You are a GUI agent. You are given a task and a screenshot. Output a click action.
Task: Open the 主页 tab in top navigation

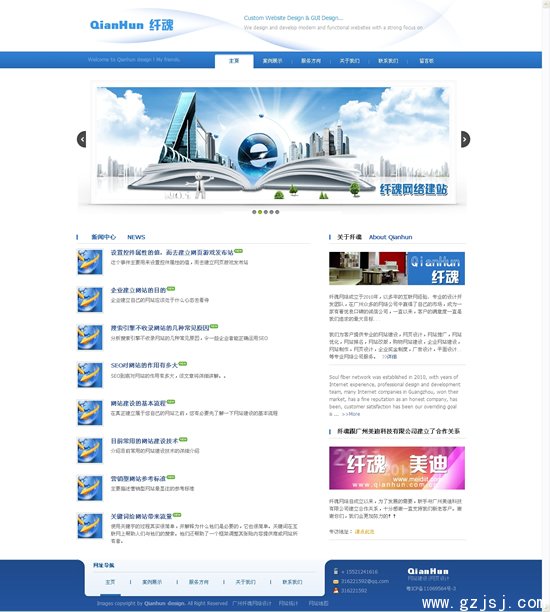(x=234, y=61)
